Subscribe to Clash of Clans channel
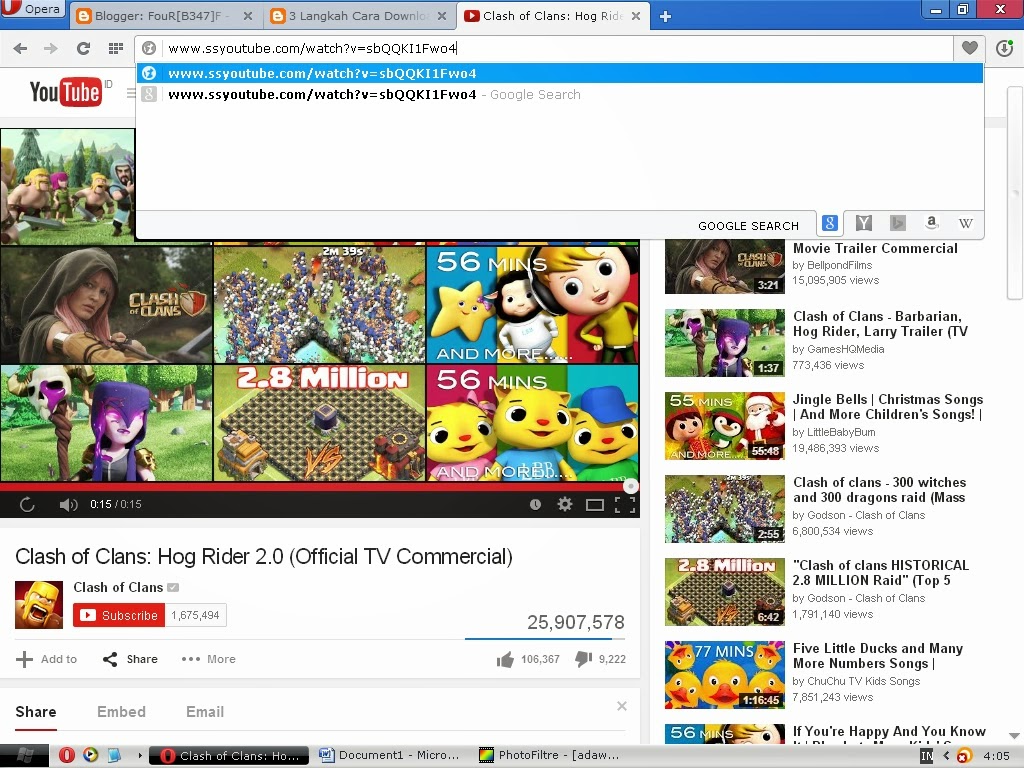This screenshot has width=1024, height=768. [x=119, y=615]
